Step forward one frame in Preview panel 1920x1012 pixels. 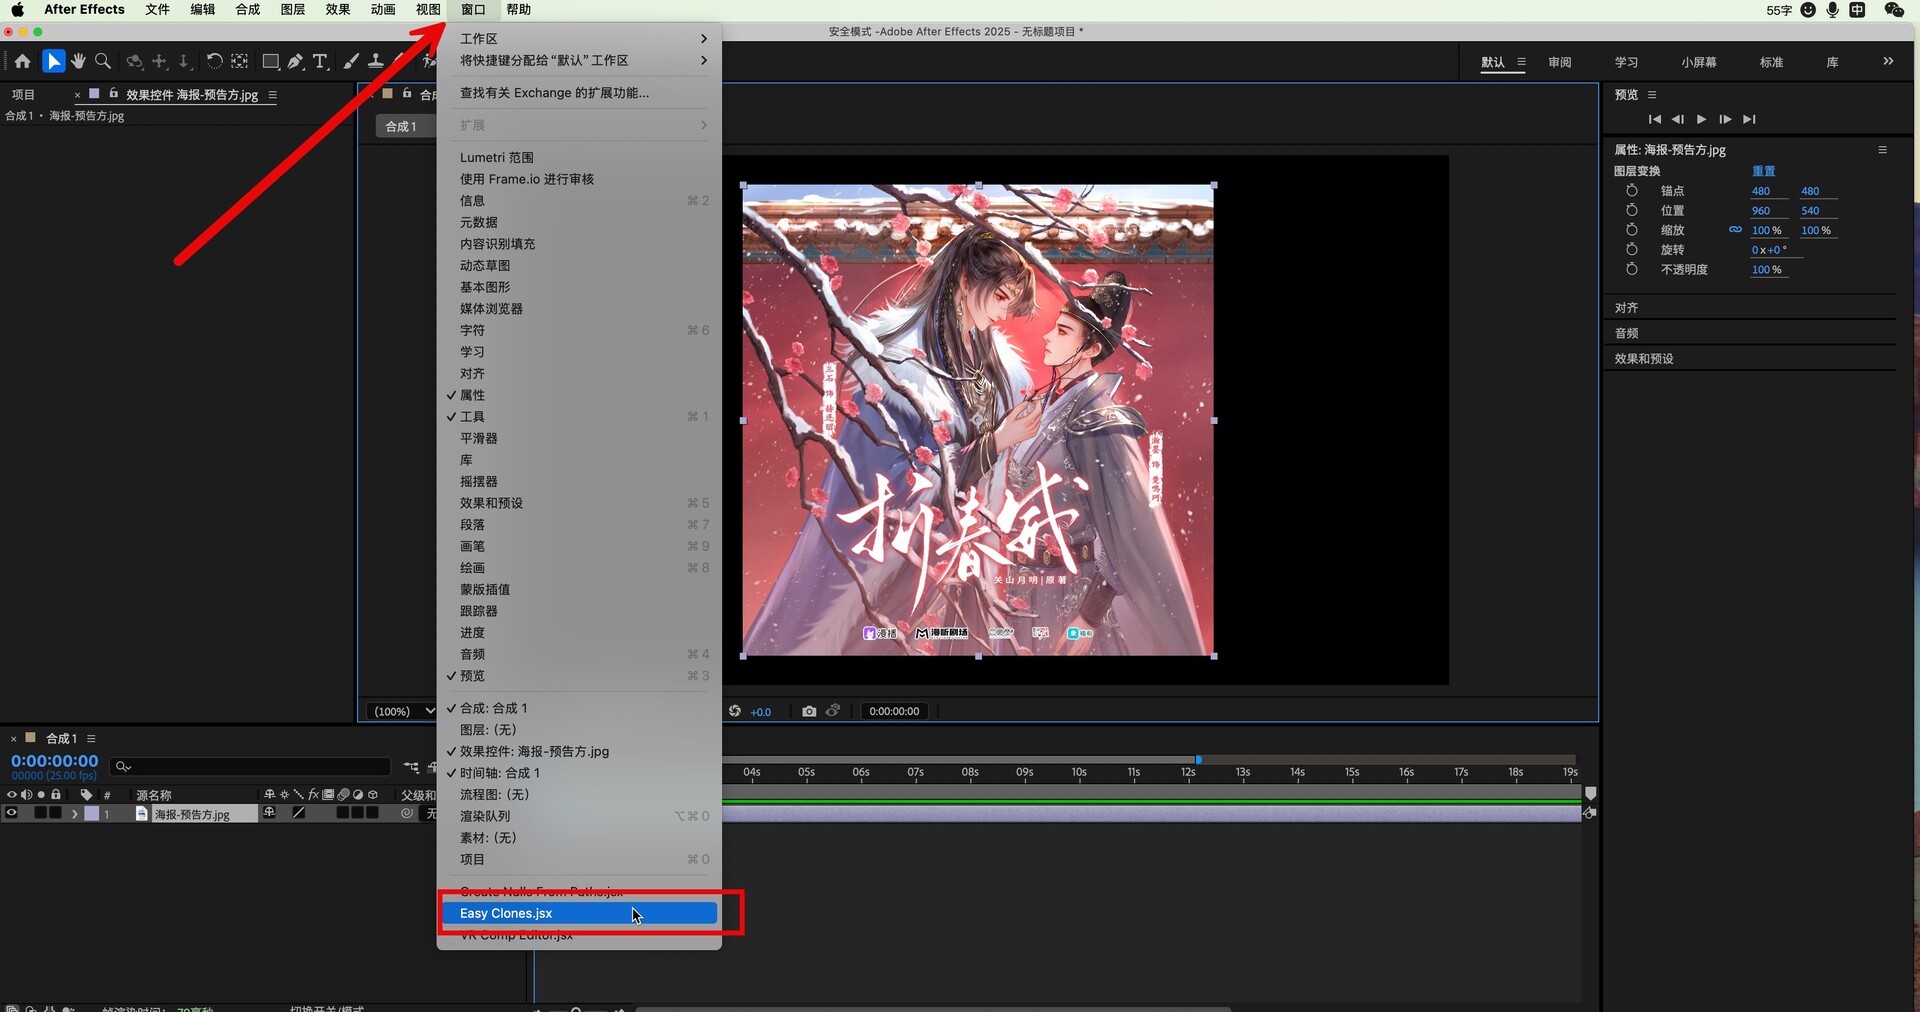point(1725,119)
